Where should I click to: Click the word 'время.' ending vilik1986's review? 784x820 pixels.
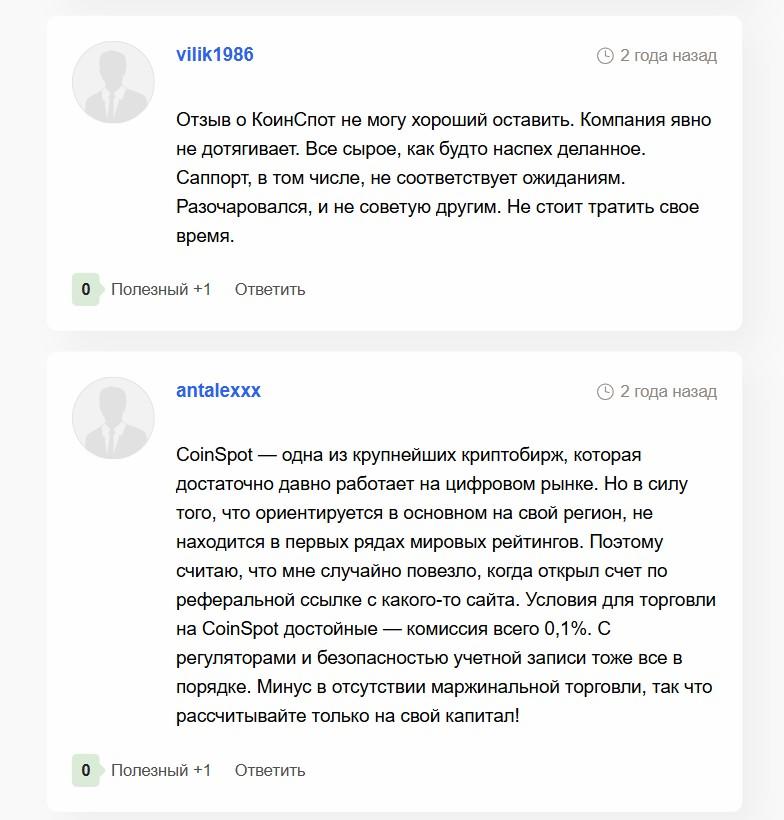tap(205, 236)
